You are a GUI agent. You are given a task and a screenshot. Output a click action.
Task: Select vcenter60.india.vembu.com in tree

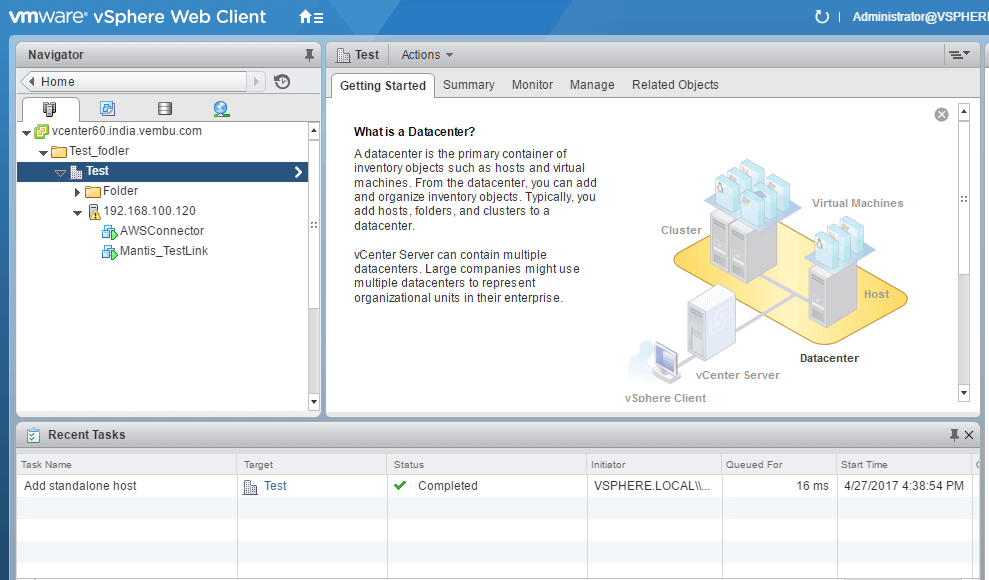point(127,131)
